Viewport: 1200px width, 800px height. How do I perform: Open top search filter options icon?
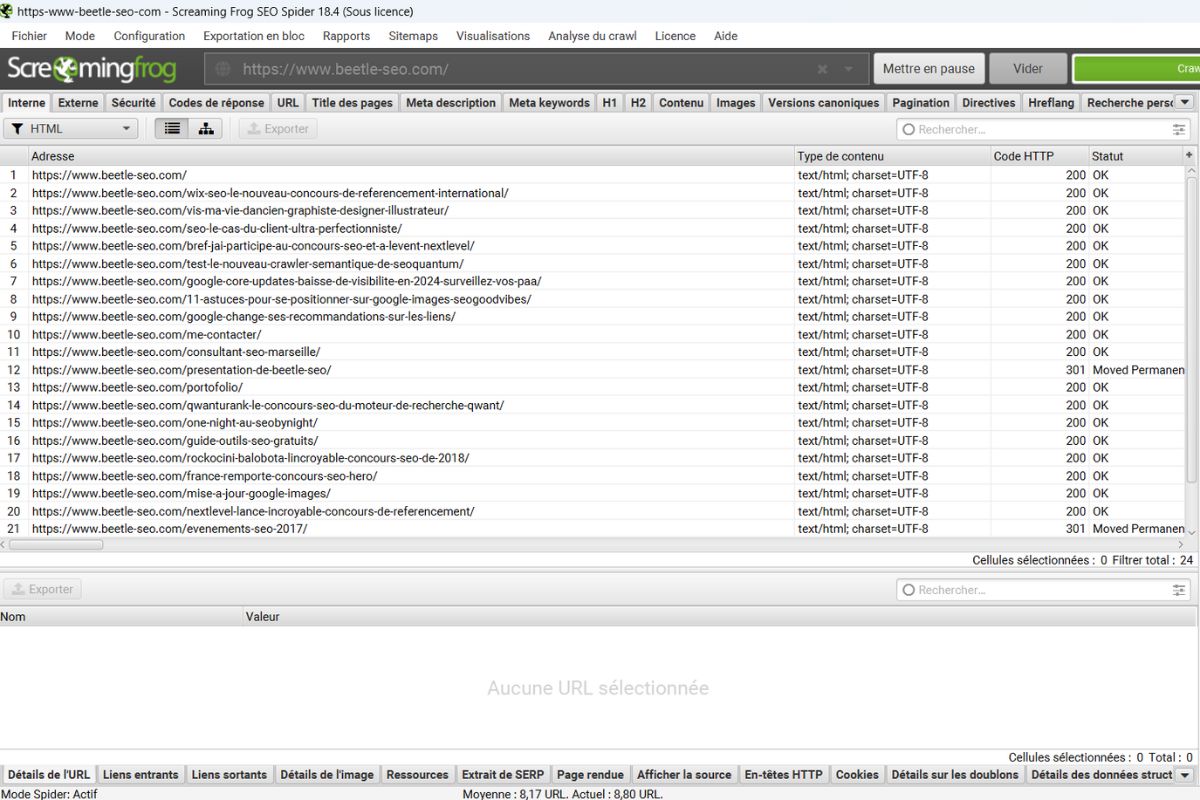[1180, 129]
